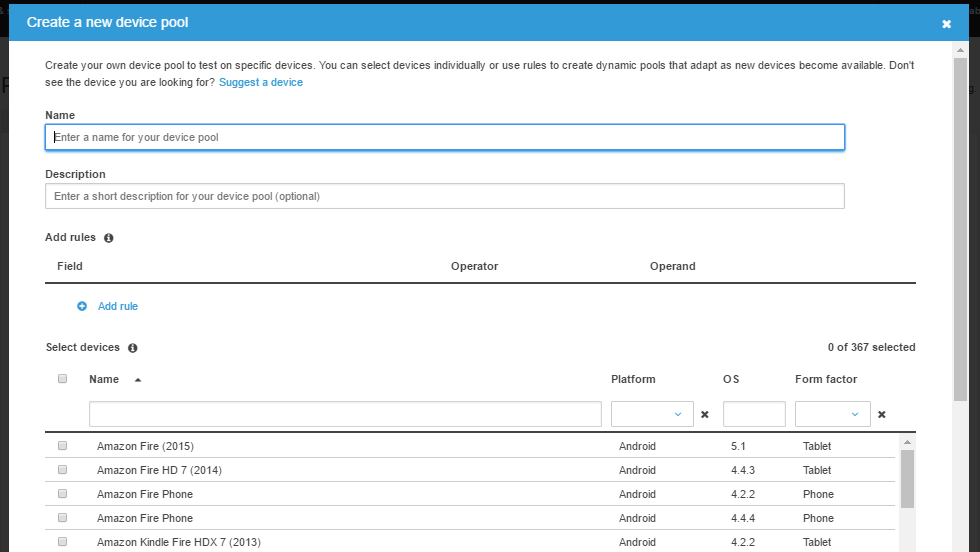Check the Amazon Fire (2015) checkbox
Viewport: 980px width, 552px height.
62,446
